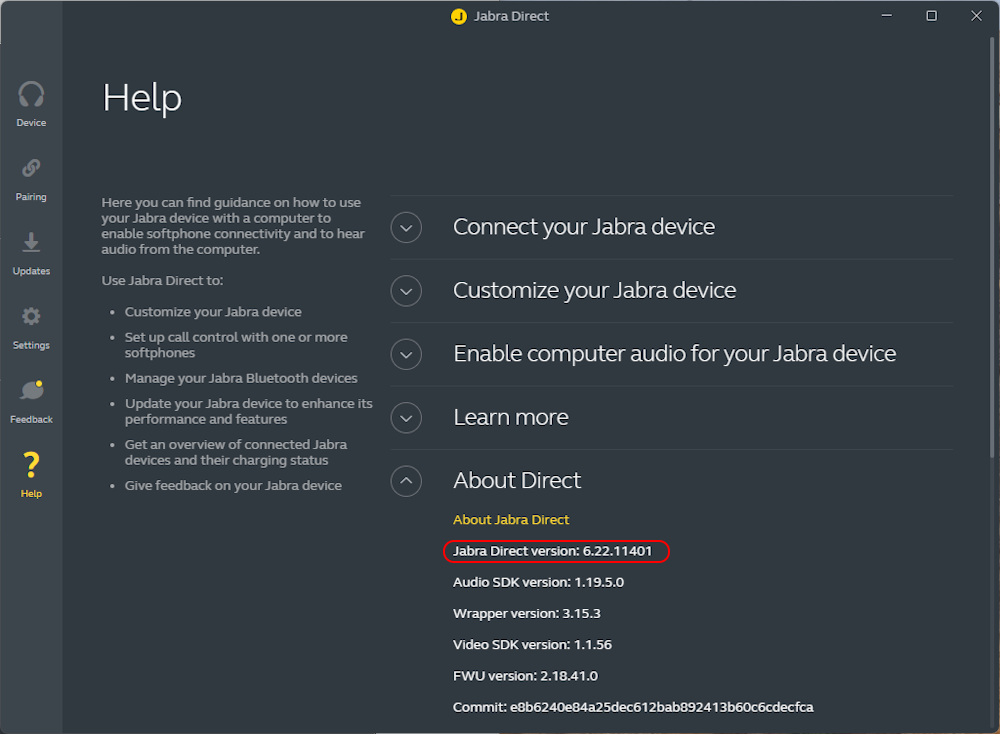1000x734 pixels.
Task: Open the Pairing link icon
Action: tap(31, 168)
